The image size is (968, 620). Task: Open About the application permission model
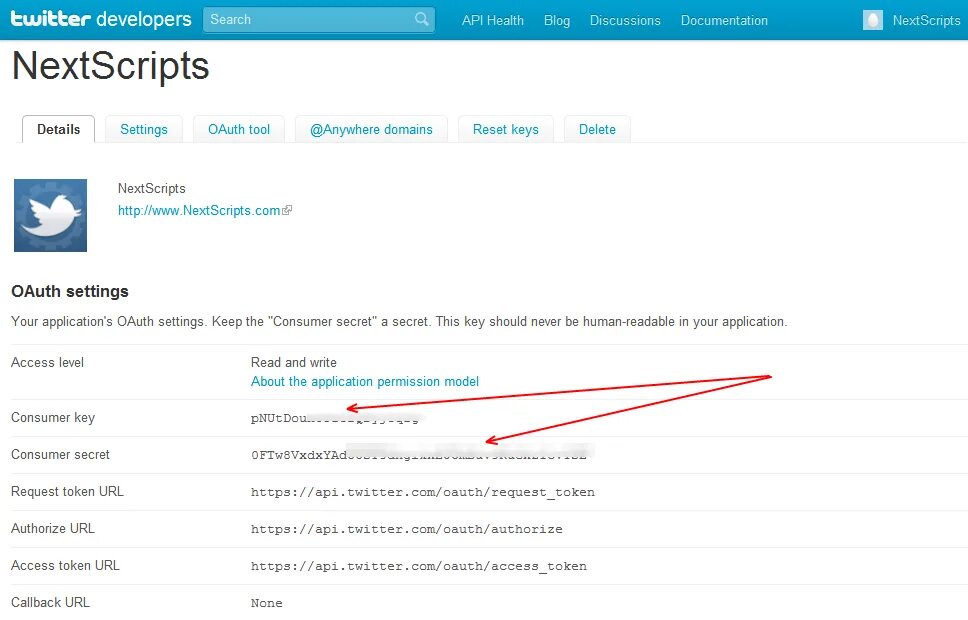tap(365, 382)
